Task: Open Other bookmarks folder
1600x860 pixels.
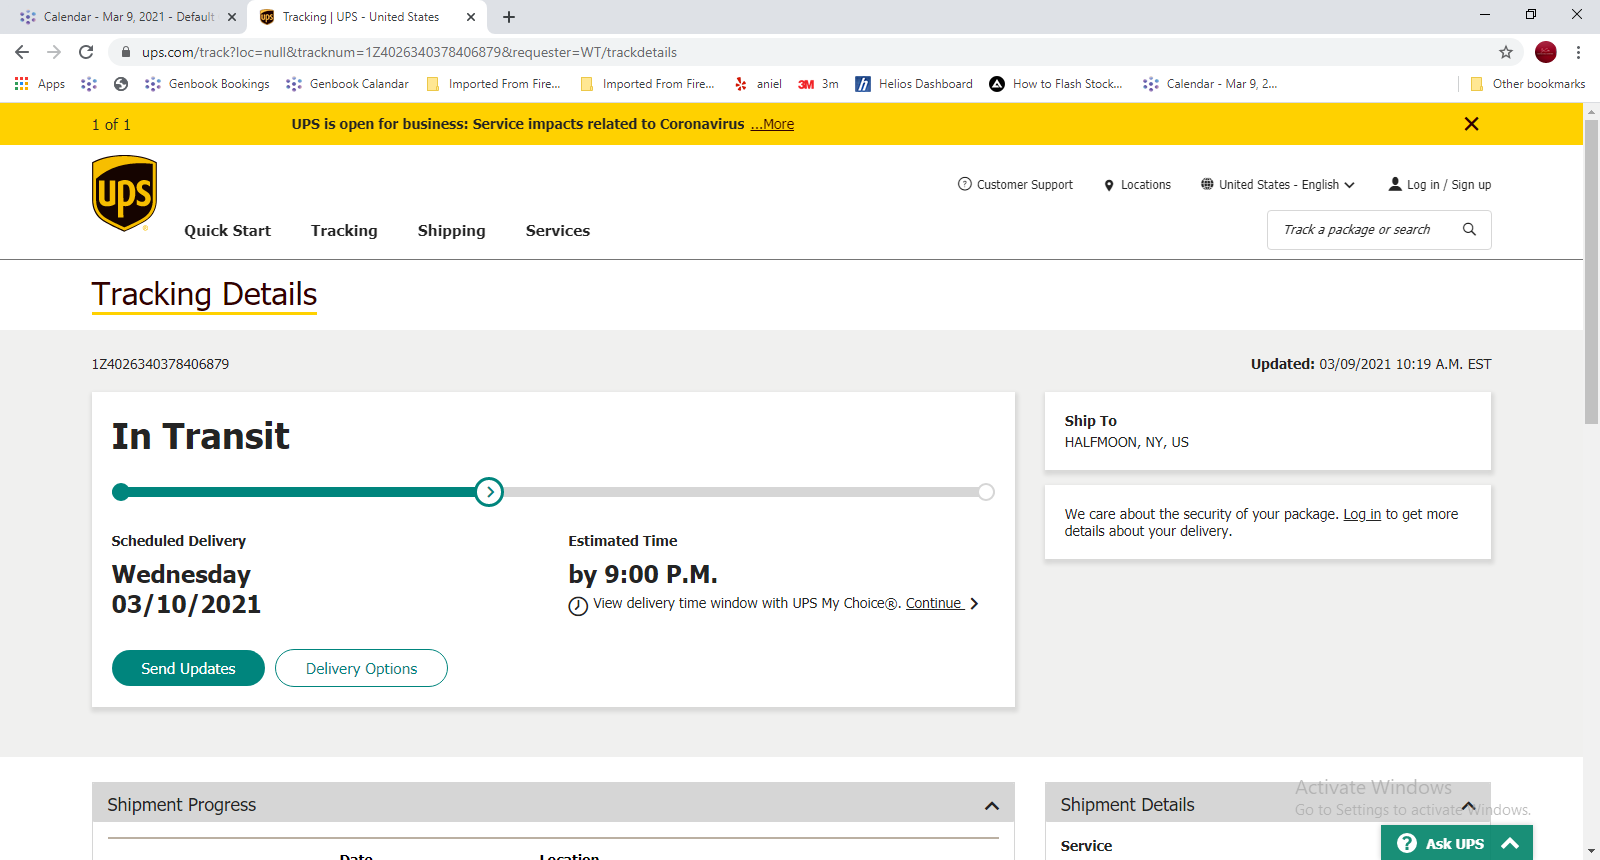Action: click(1528, 84)
